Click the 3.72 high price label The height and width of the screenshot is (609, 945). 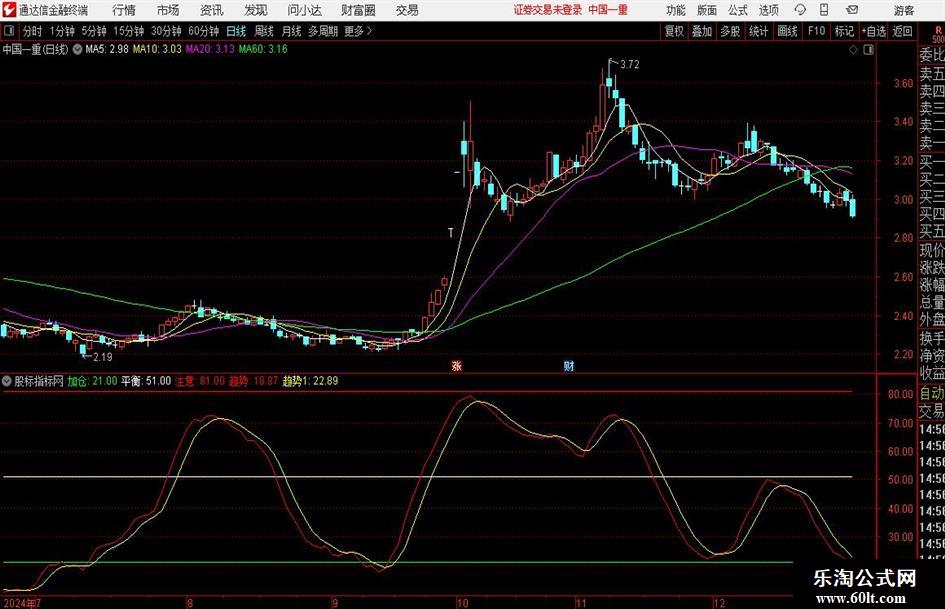pyautogui.click(x=629, y=65)
